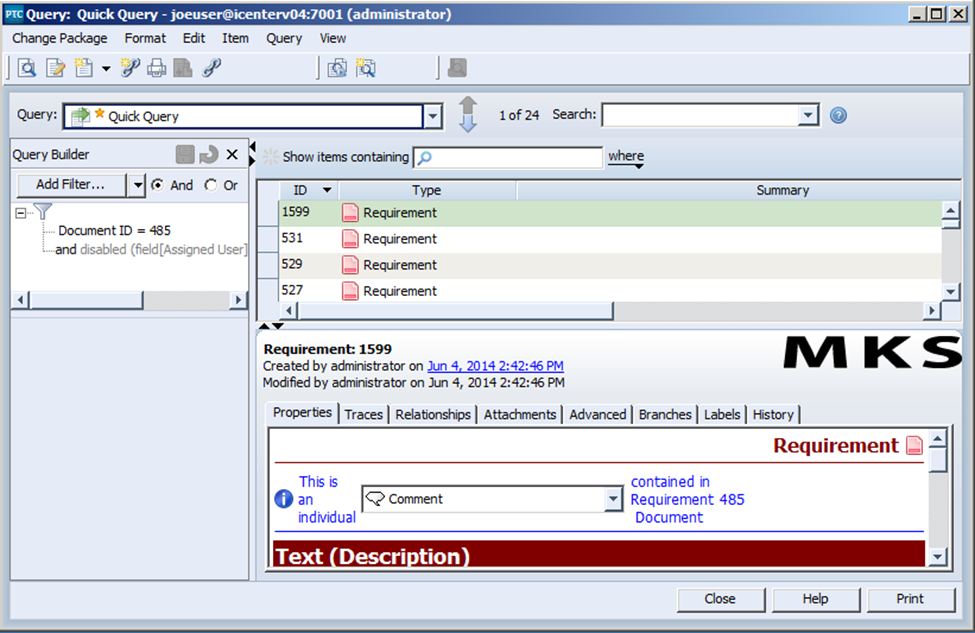Select the Or radio button
Viewport: 975px width, 633px height.
pyautogui.click(x=211, y=185)
